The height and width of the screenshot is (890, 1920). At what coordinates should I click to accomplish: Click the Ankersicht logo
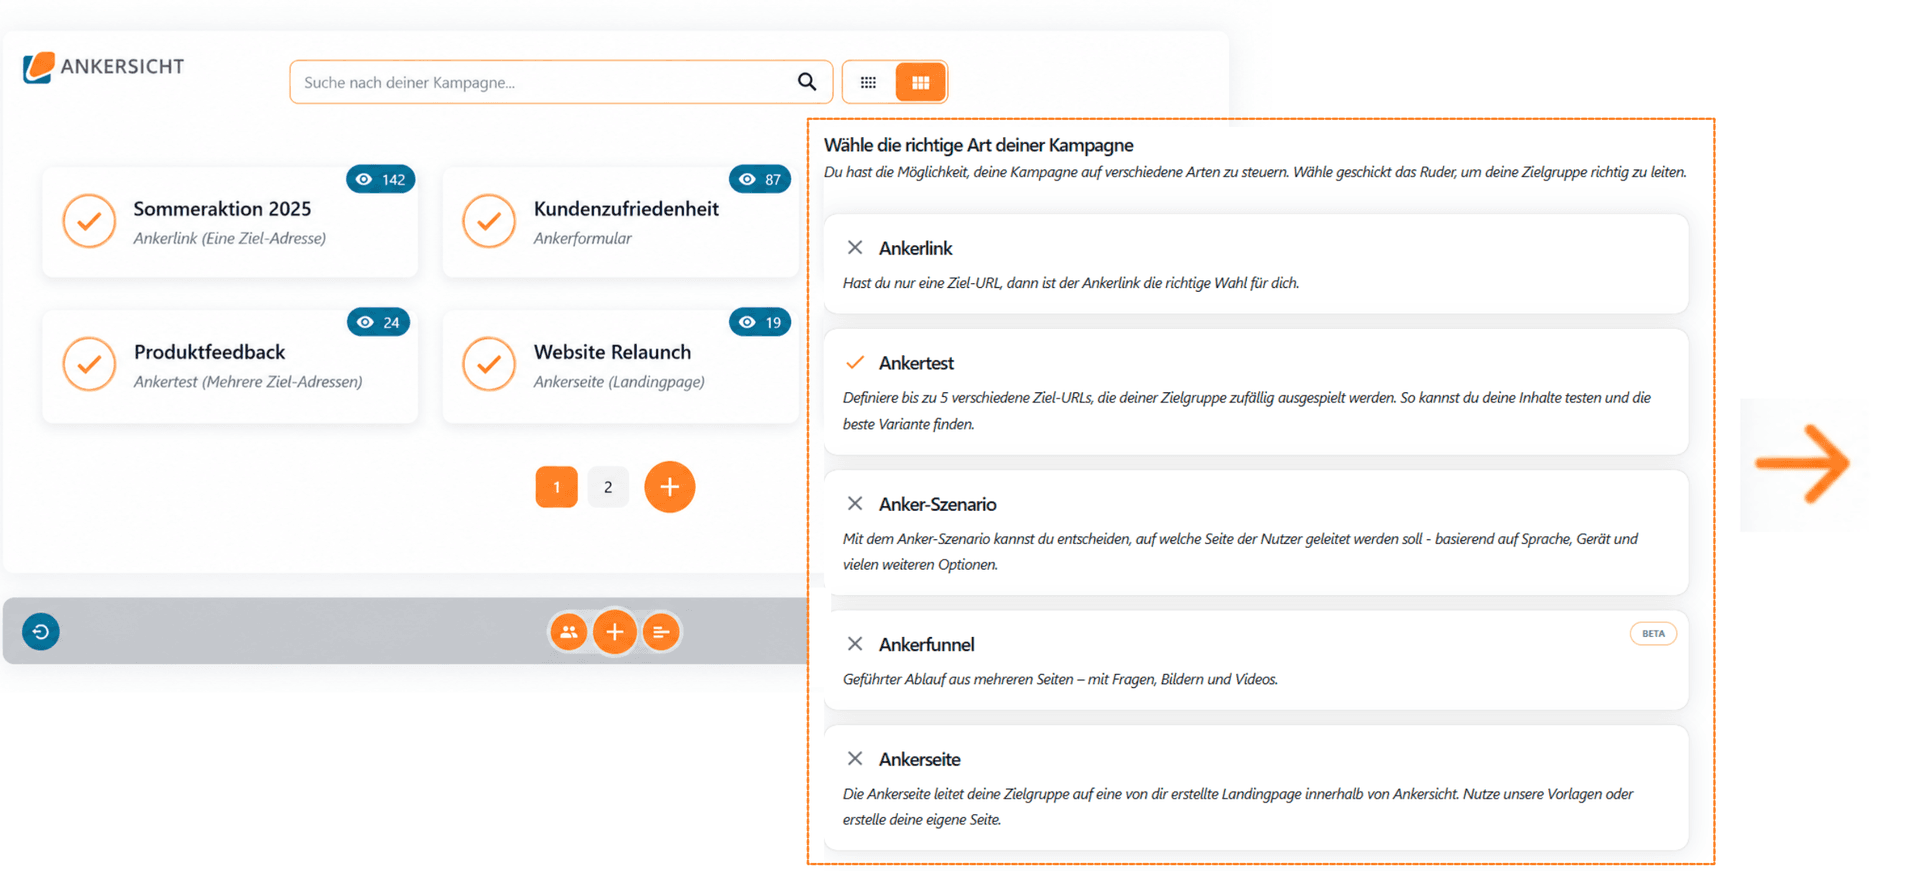[104, 67]
